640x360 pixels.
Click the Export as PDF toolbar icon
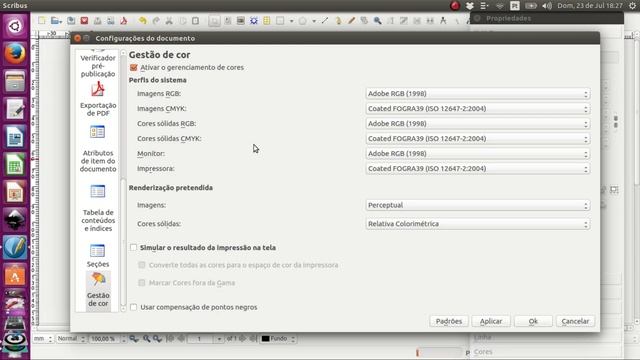click(124, 20)
